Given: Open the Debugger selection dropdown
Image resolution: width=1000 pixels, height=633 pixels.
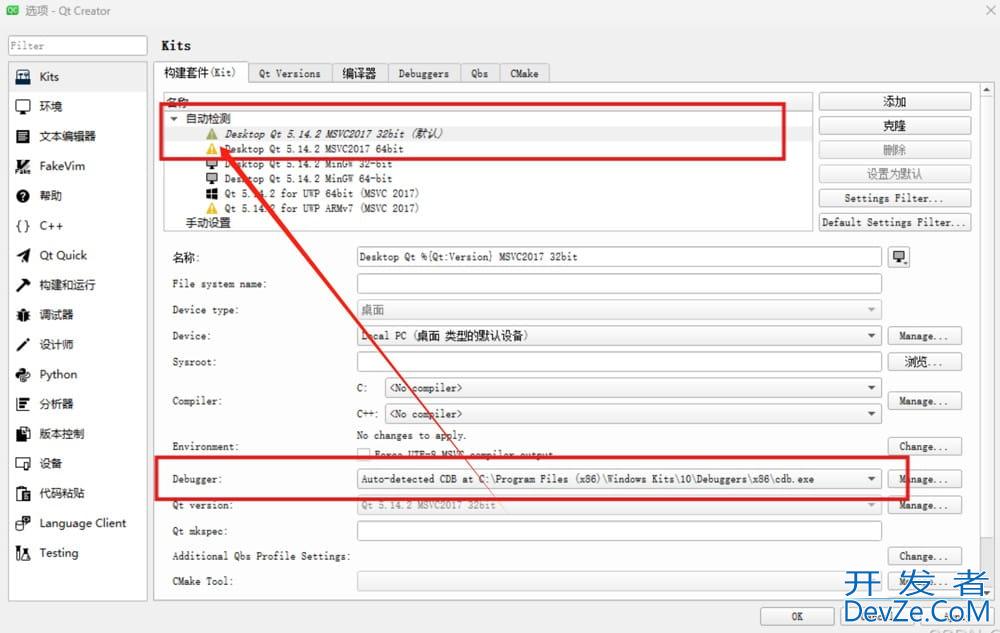Looking at the screenshot, I should [x=619, y=479].
